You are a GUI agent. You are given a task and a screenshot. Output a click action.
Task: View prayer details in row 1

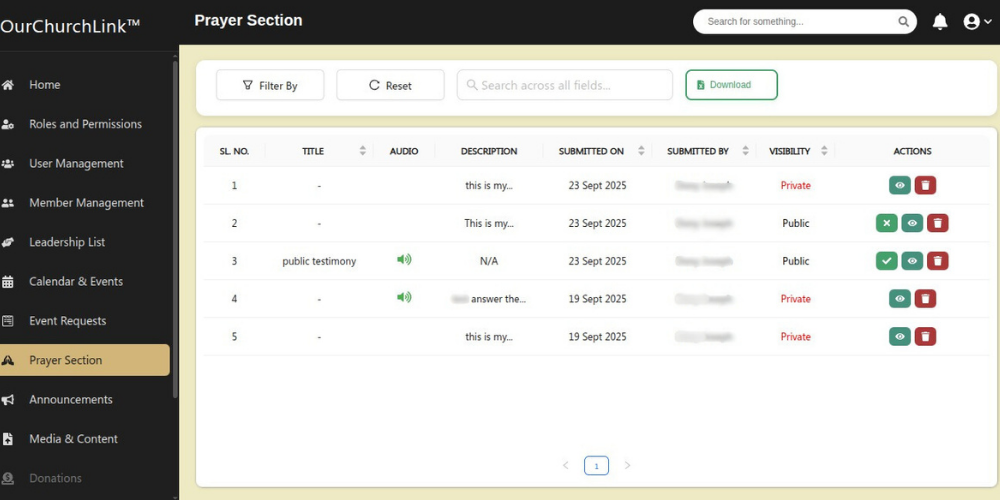coord(900,185)
